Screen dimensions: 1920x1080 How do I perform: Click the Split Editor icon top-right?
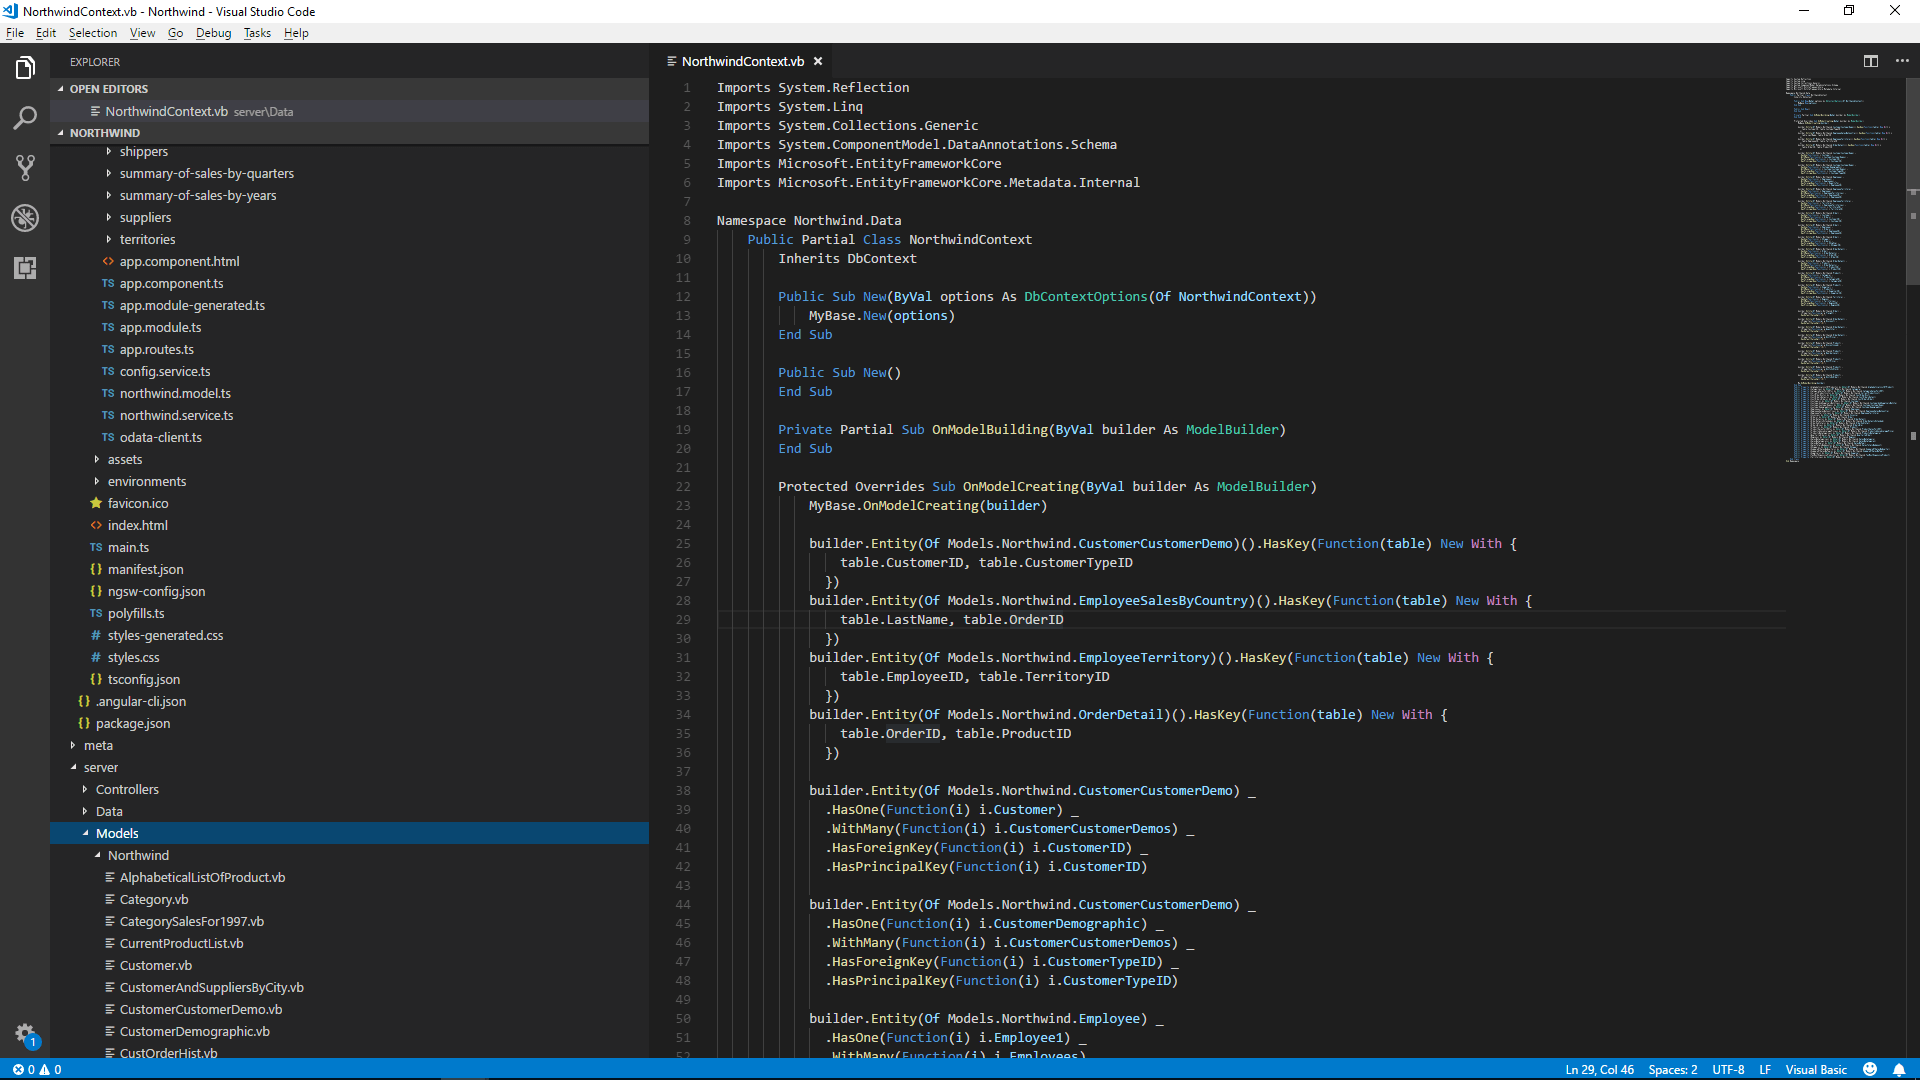[1871, 61]
